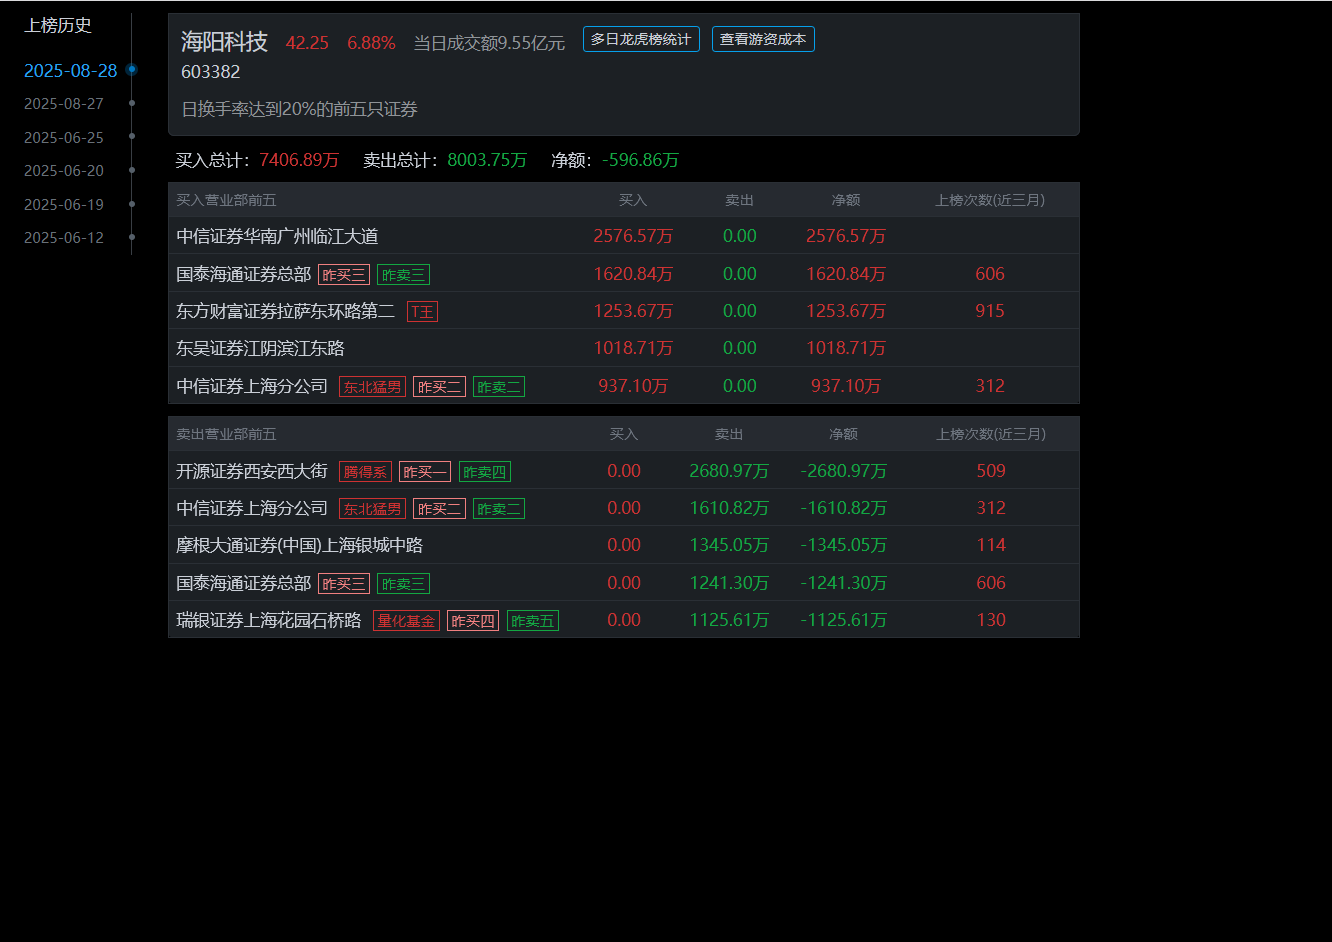The height and width of the screenshot is (942, 1332).
Task: Click 昨卖二 tag in the buy table
Action: pyautogui.click(x=499, y=387)
